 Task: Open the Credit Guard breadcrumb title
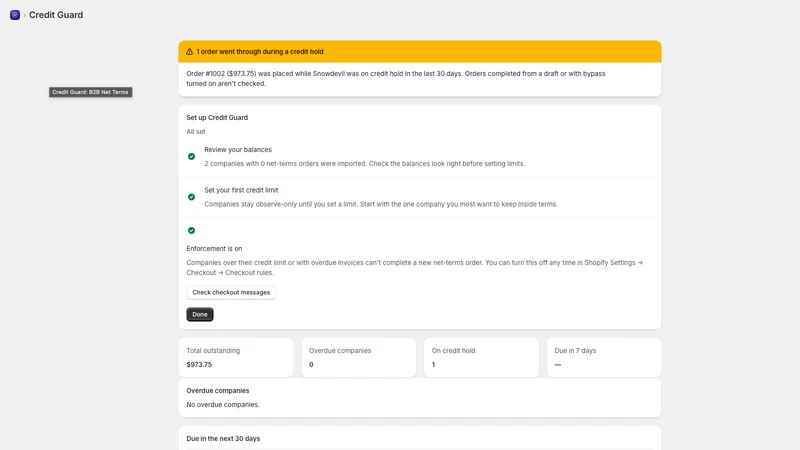pos(56,15)
